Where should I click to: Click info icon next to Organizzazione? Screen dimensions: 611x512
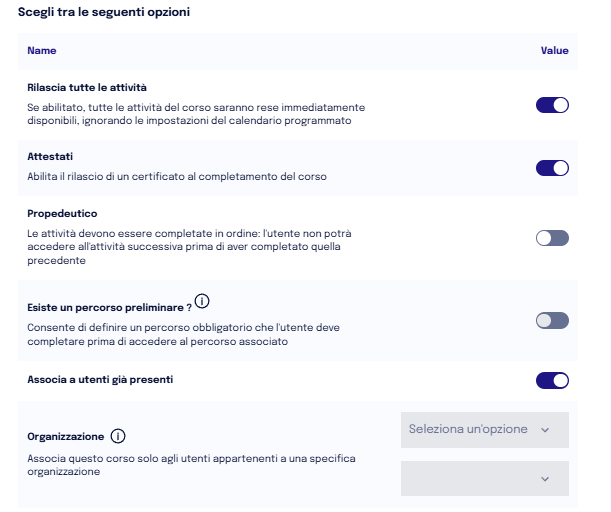pos(118,436)
